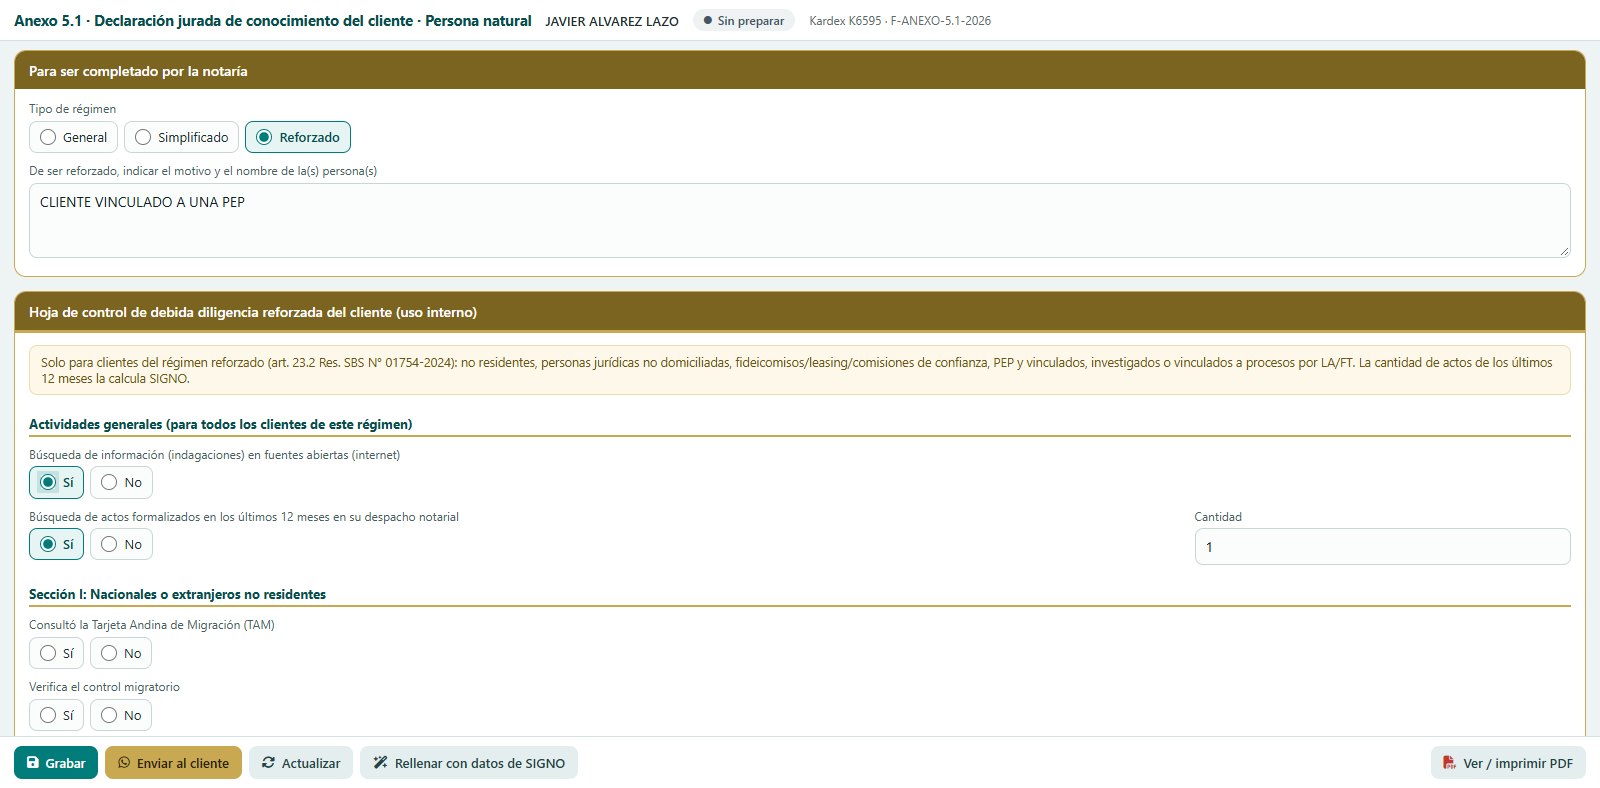The width and height of the screenshot is (1600, 788).
Task: Choose Sí for Verifica el control migratorio
Action: click(x=56, y=715)
